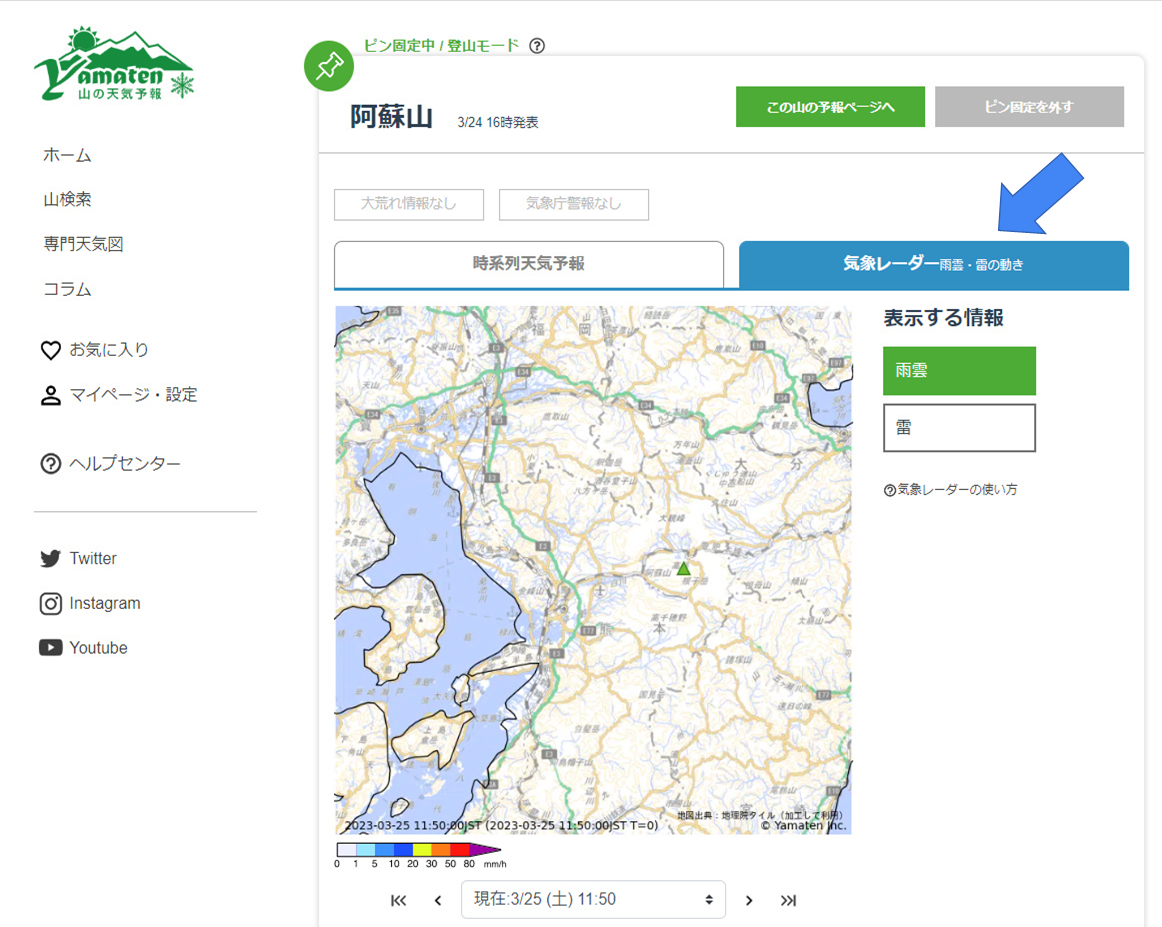Screen dimensions: 1162x927
Task: Open 専門天気図 in sidebar
Action: 83,245
